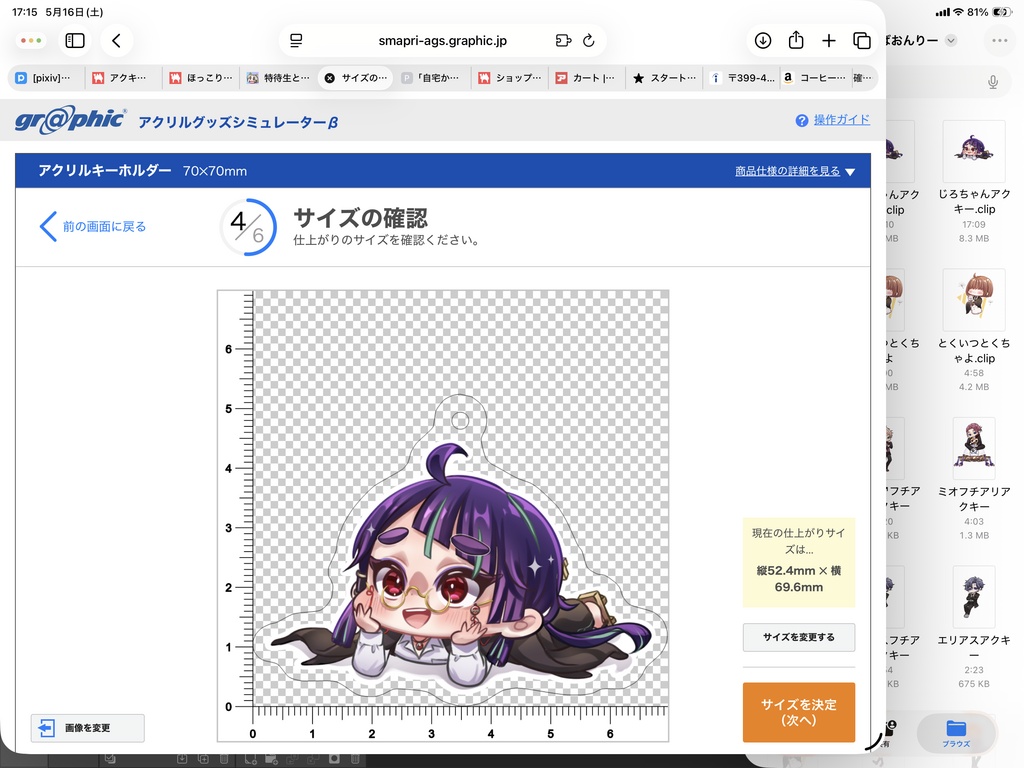Open じろちゃんアクキー.clip file in Files
The image size is (1024, 768).
[974, 183]
